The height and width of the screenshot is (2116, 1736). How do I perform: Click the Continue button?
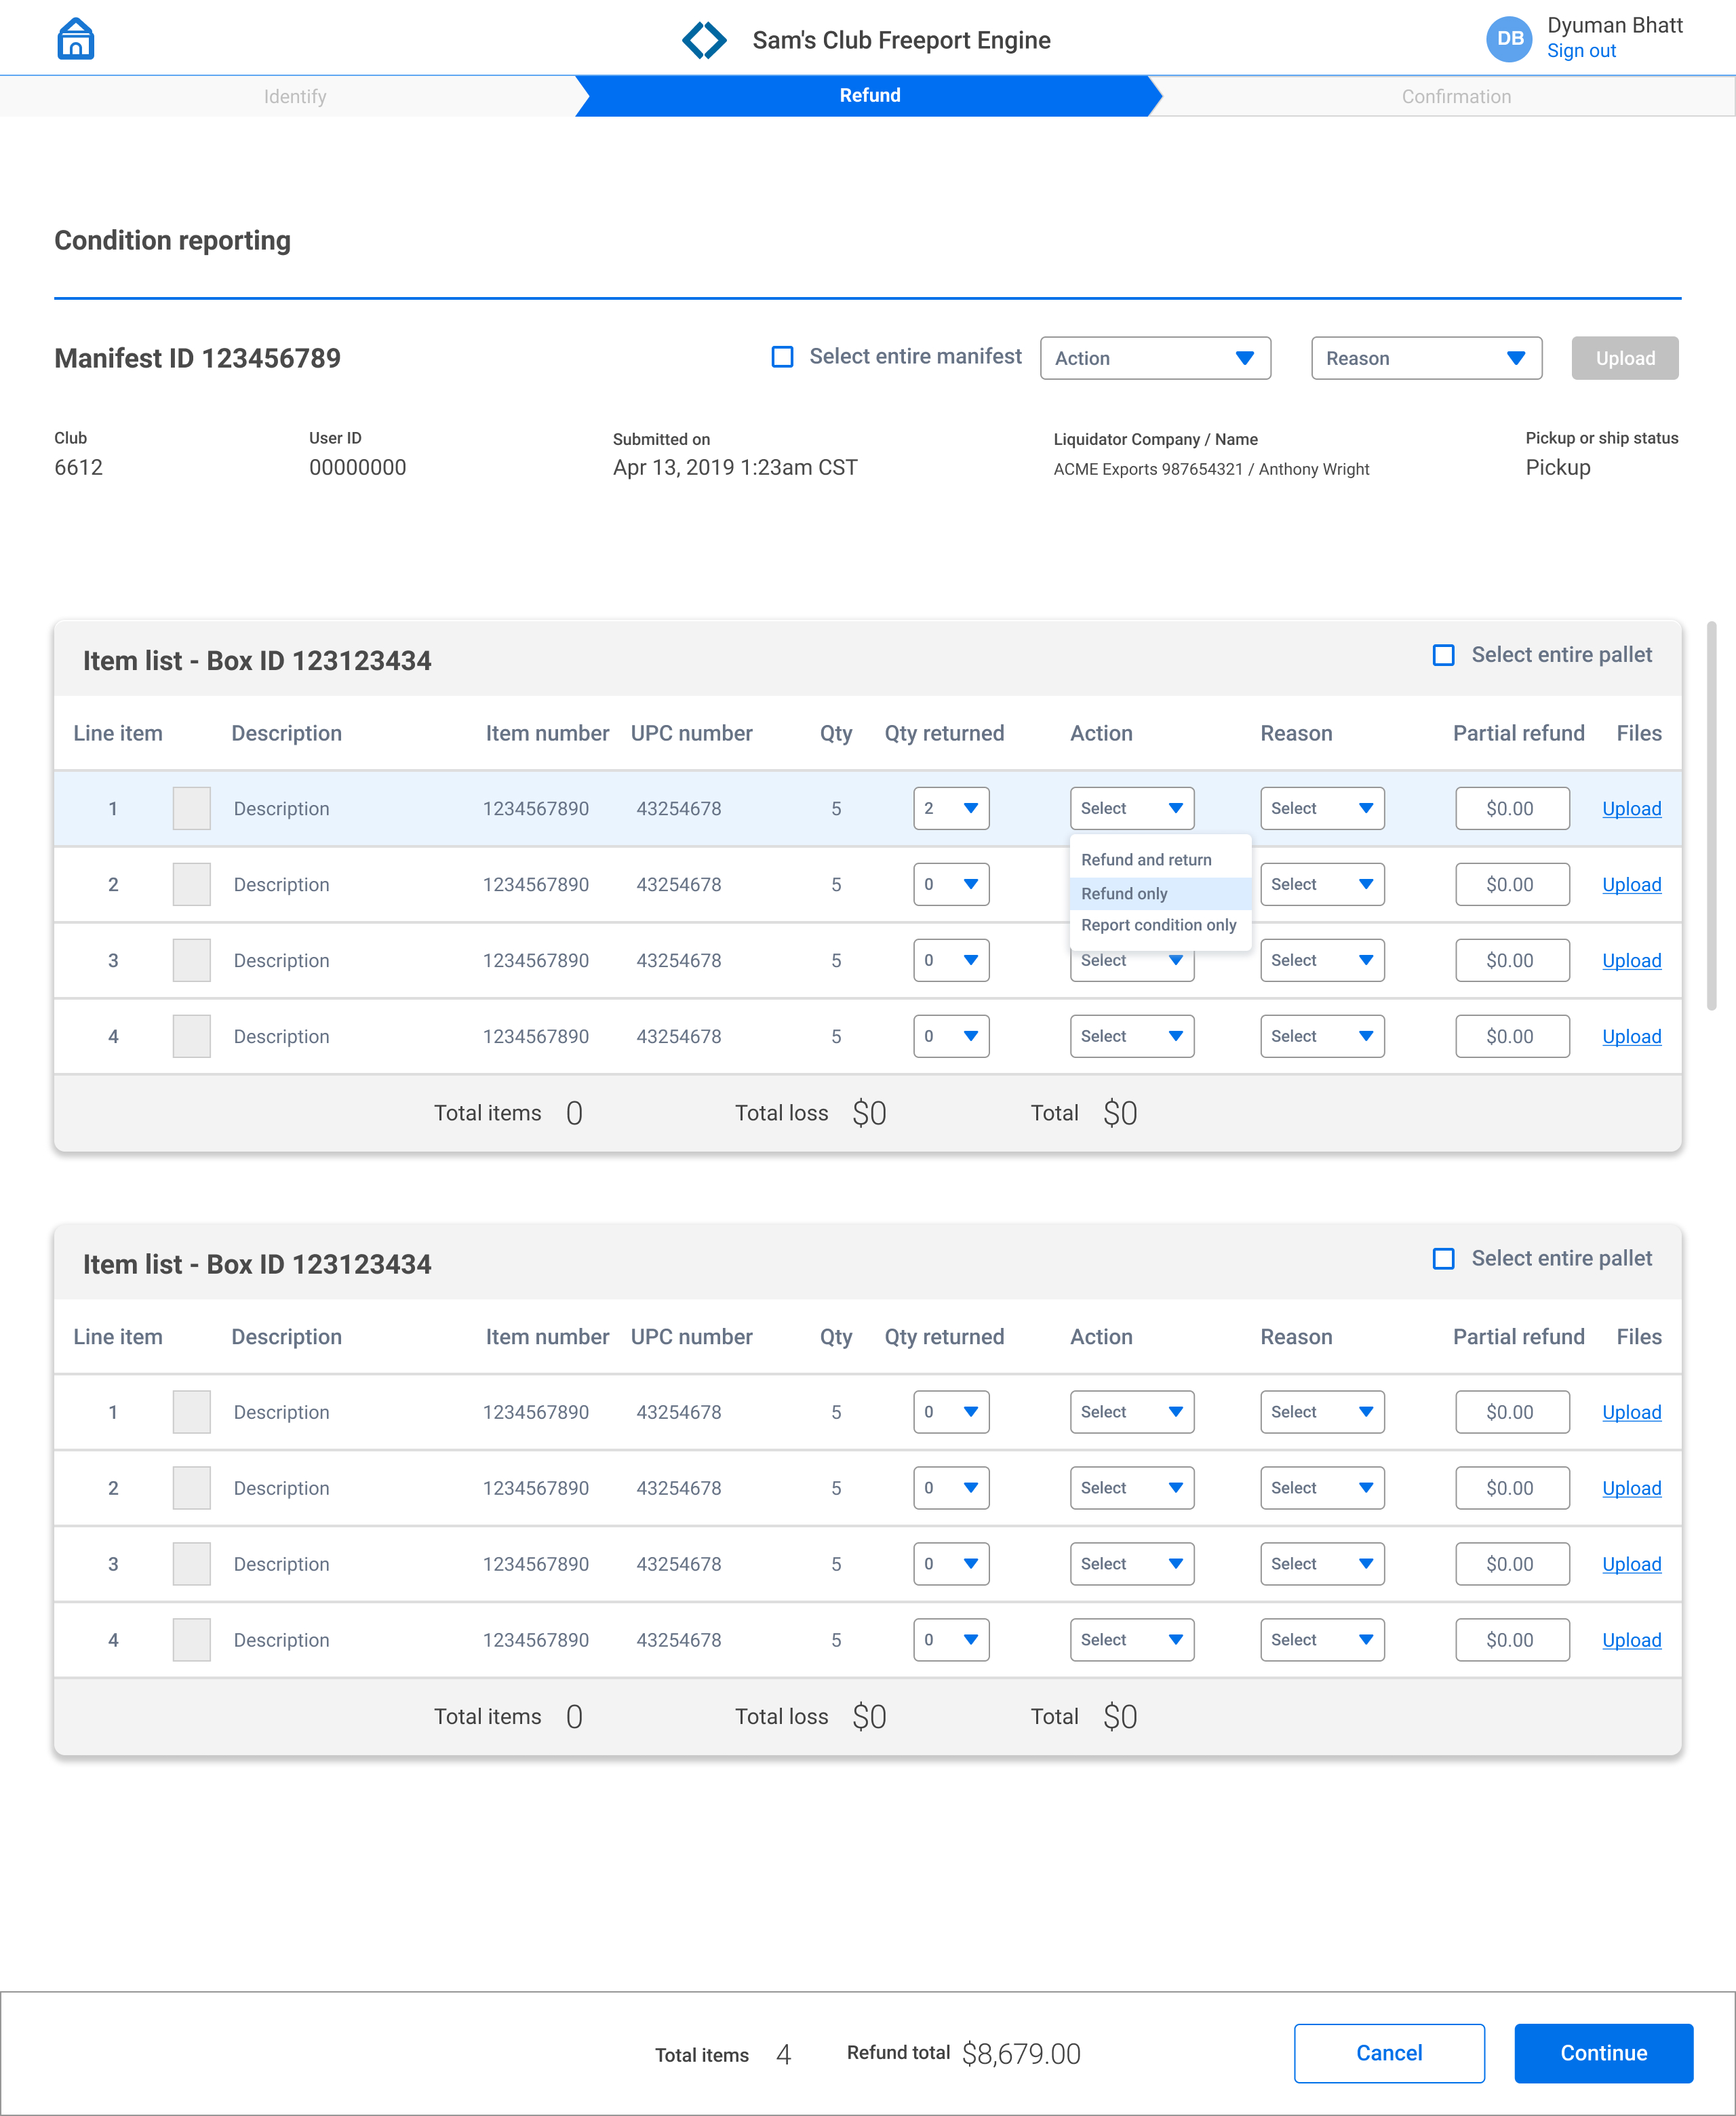(x=1603, y=2053)
